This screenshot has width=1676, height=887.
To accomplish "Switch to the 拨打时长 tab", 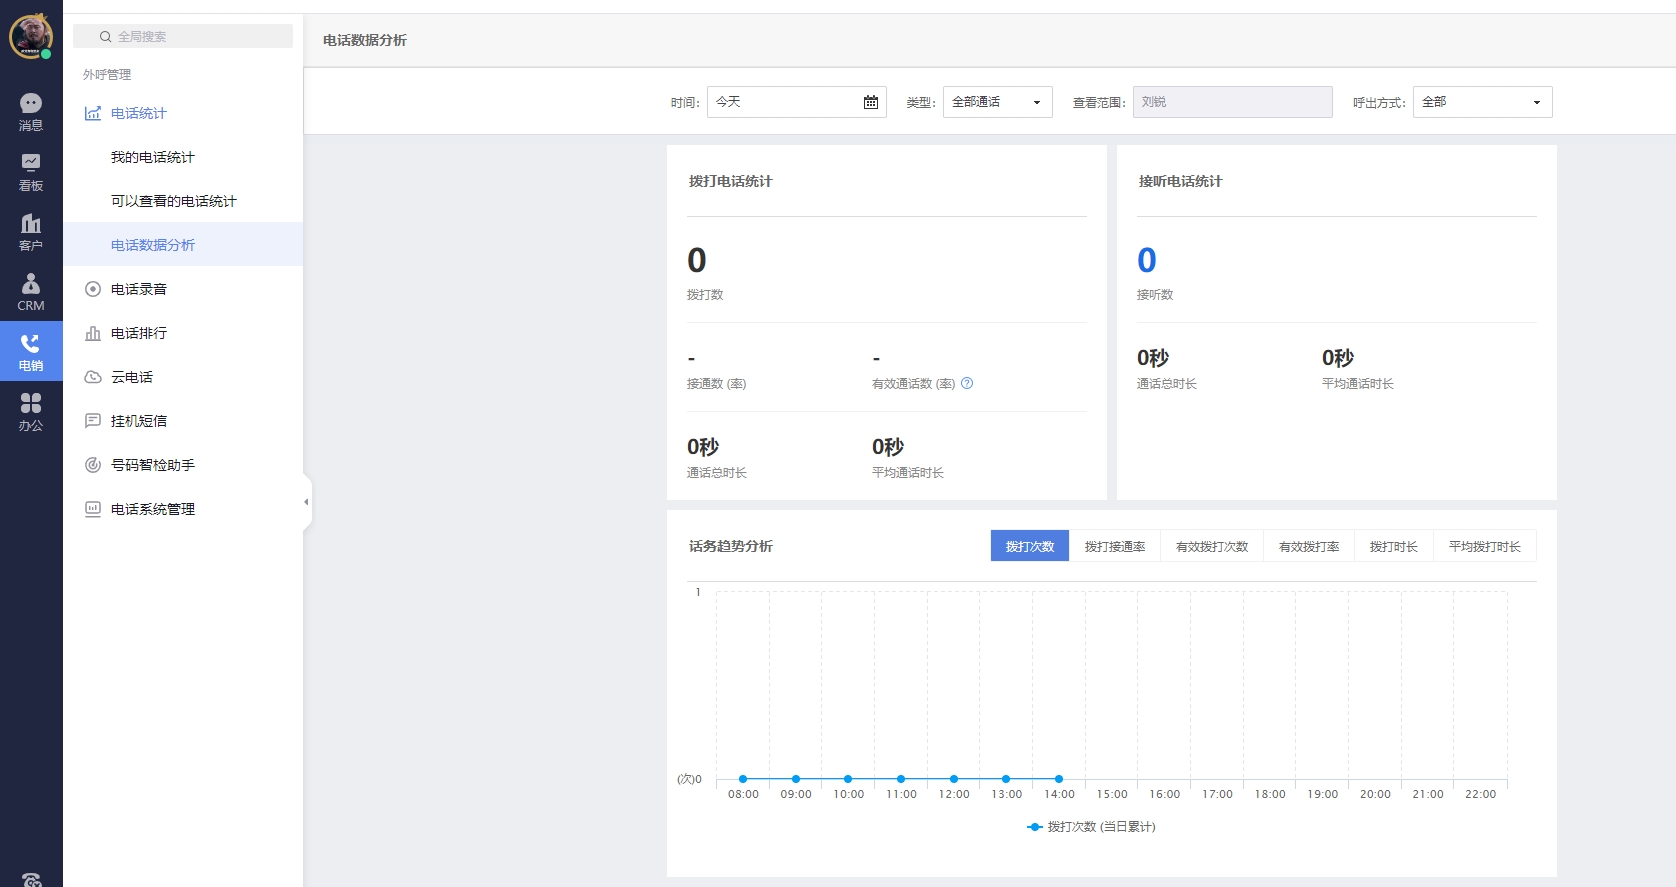I will tap(1394, 546).
